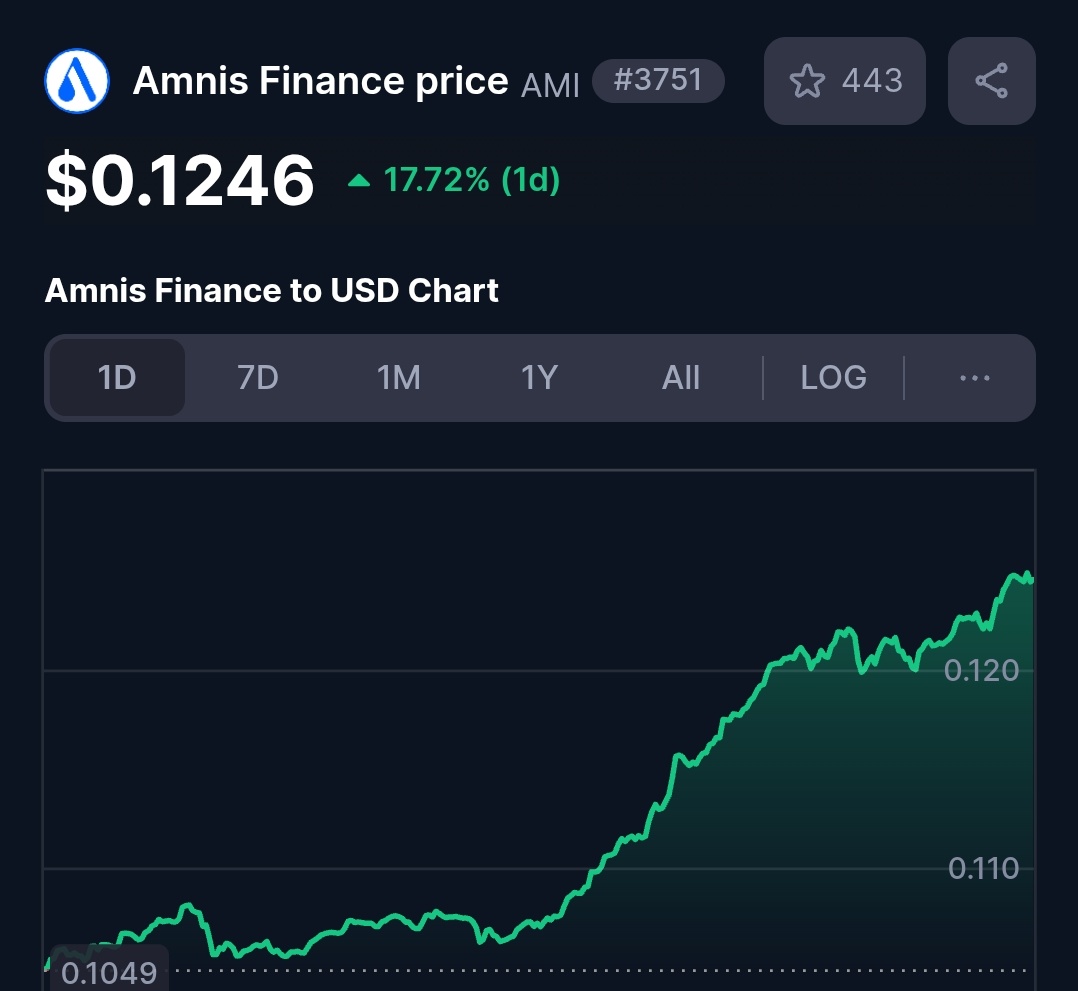This screenshot has height=991, width=1078.
Task: Toggle the LOG scale chart option
Action: pos(833,378)
